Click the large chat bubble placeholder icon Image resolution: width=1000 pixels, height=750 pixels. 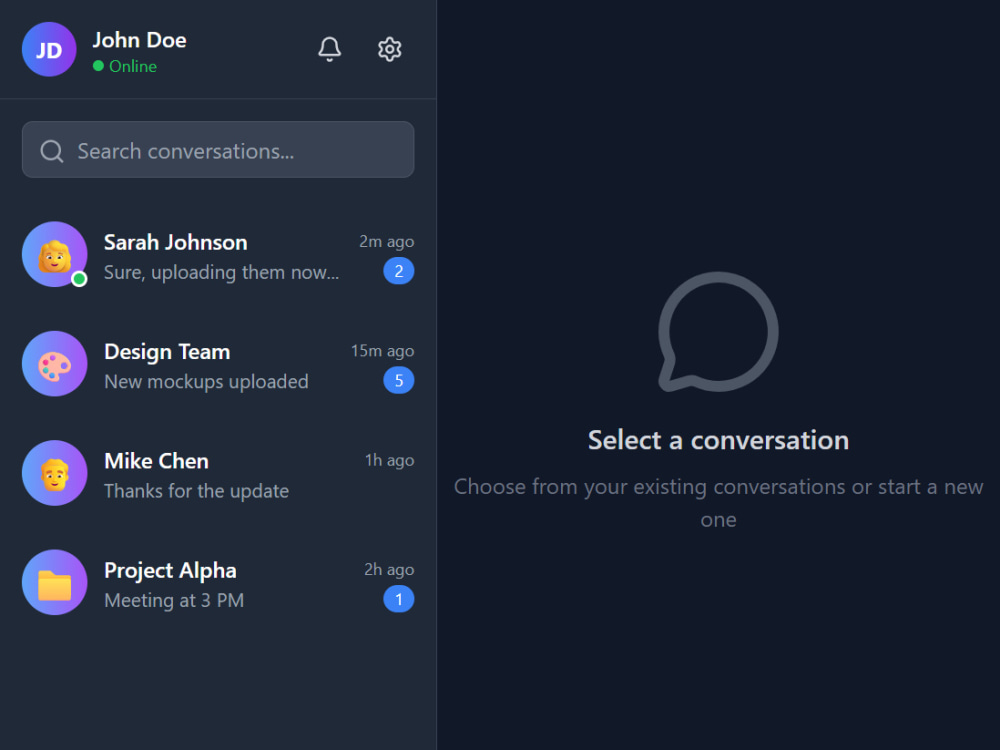pyautogui.click(x=718, y=332)
